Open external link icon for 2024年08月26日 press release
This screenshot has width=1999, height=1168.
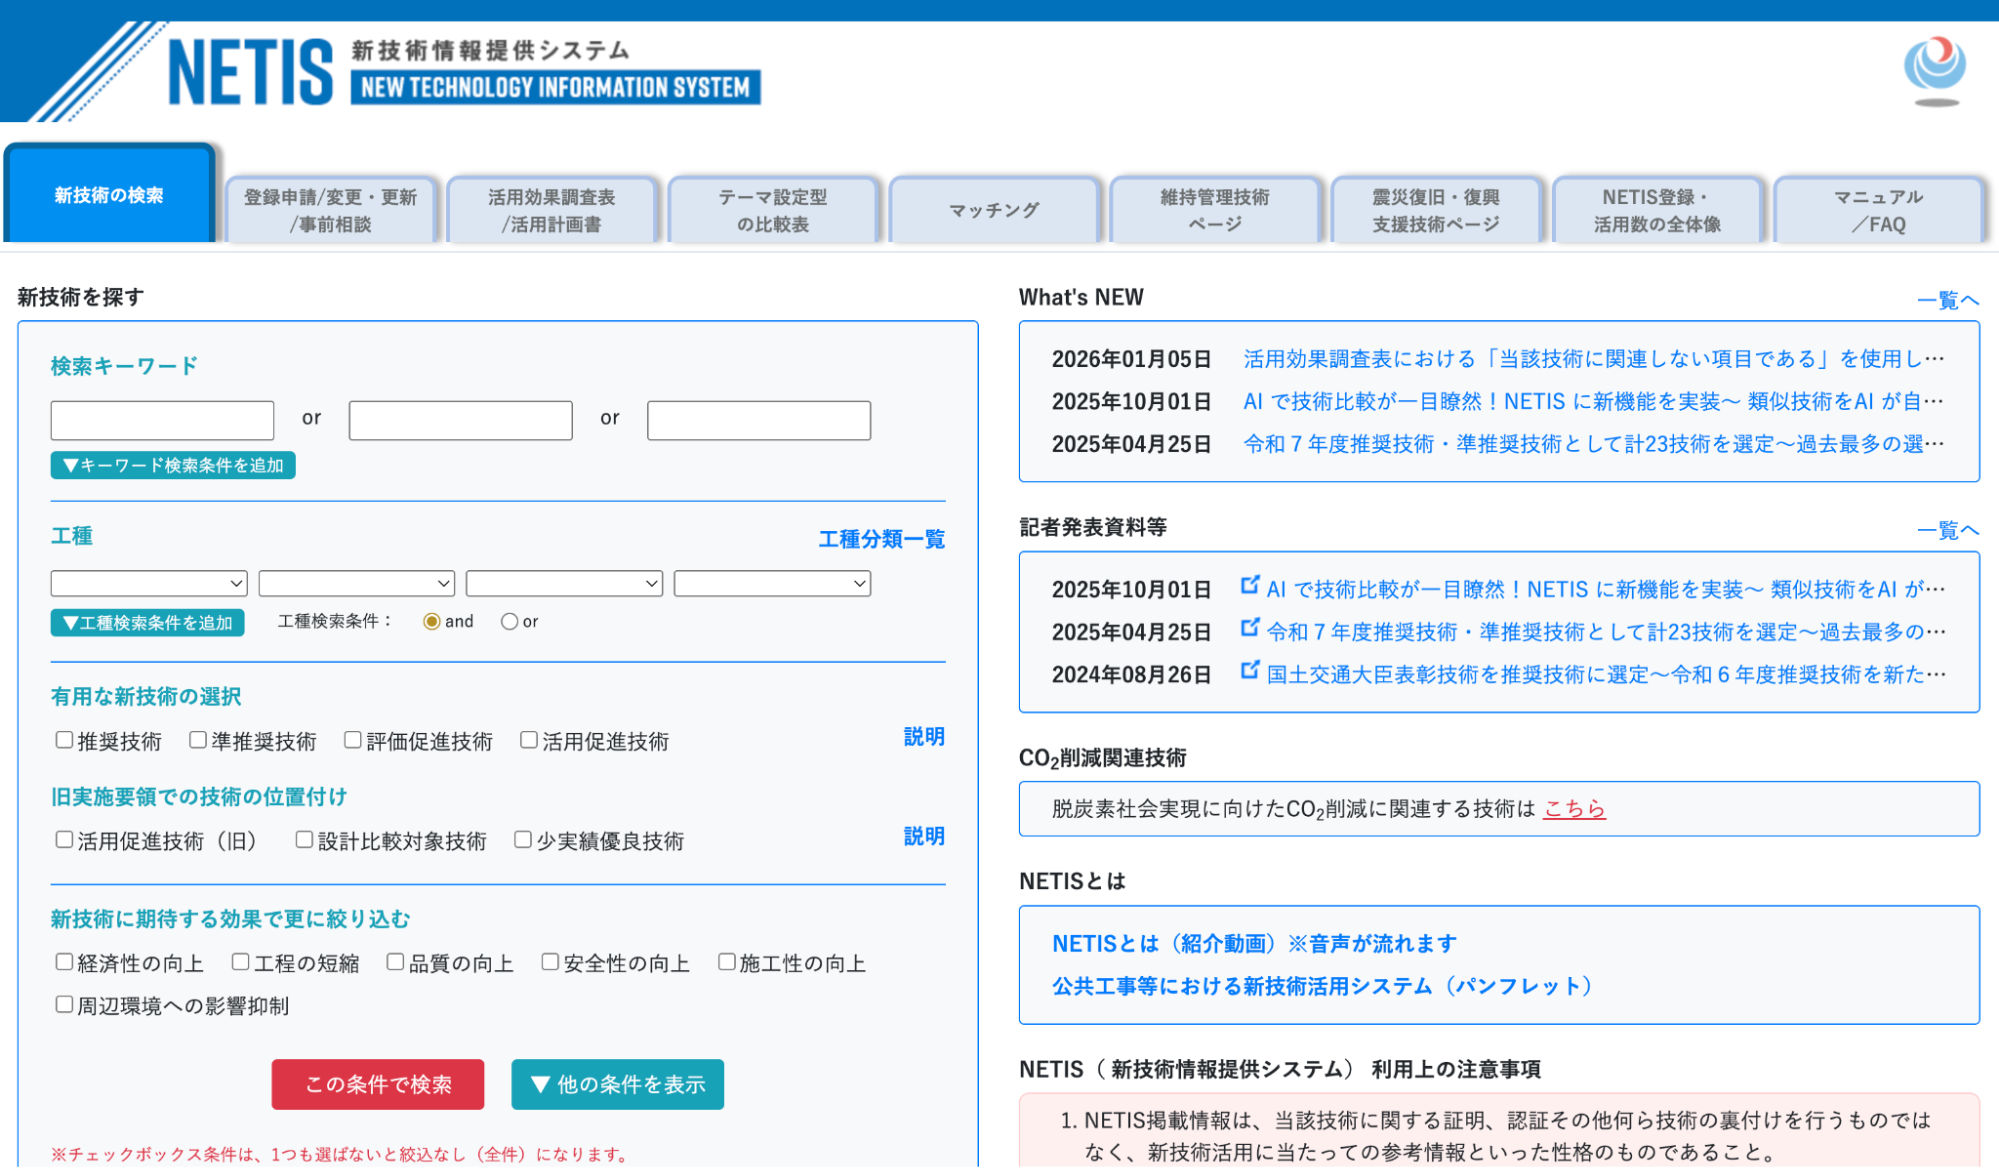(x=1249, y=671)
